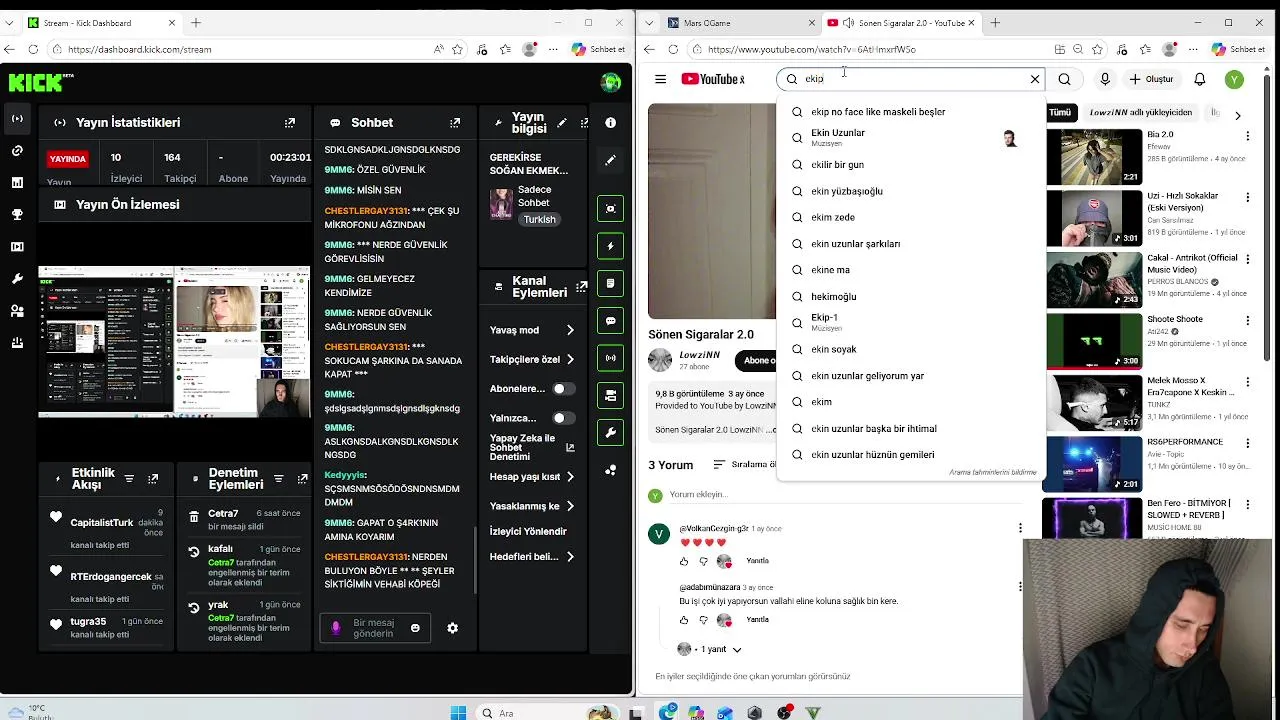Open the Kick sidebar analytics chart icon
Viewport: 1280px width, 720px height.
[x=17, y=183]
